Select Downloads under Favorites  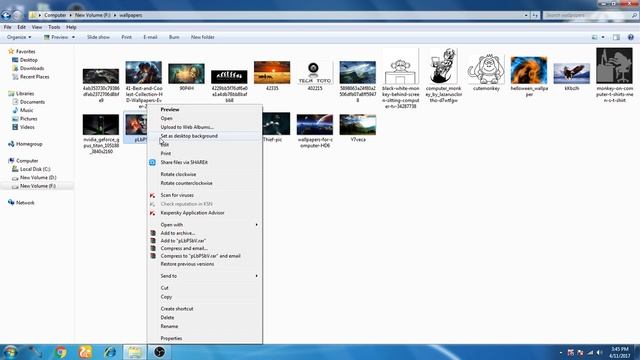[31, 69]
